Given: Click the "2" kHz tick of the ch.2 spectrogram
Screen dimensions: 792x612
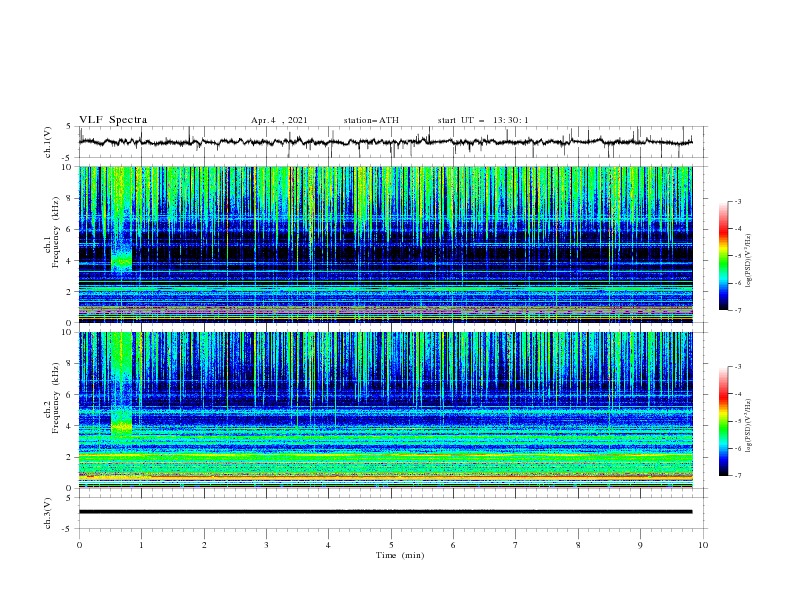Looking at the screenshot, I should point(70,457).
